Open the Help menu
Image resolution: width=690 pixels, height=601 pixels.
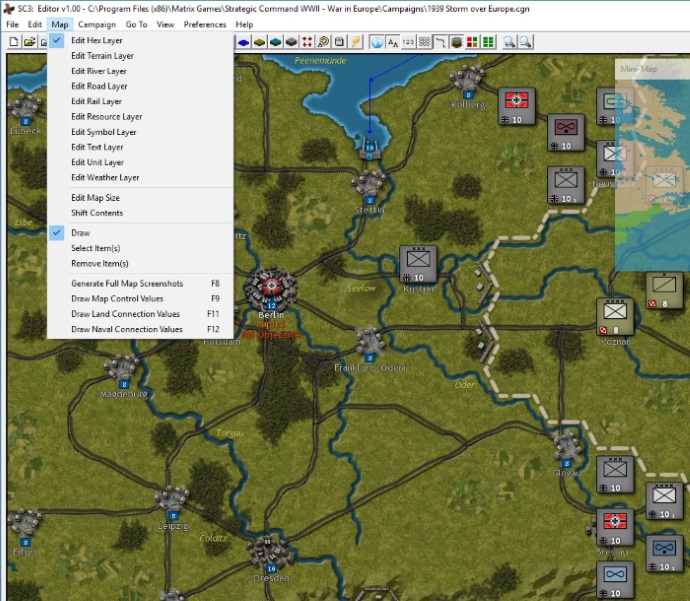click(x=244, y=24)
